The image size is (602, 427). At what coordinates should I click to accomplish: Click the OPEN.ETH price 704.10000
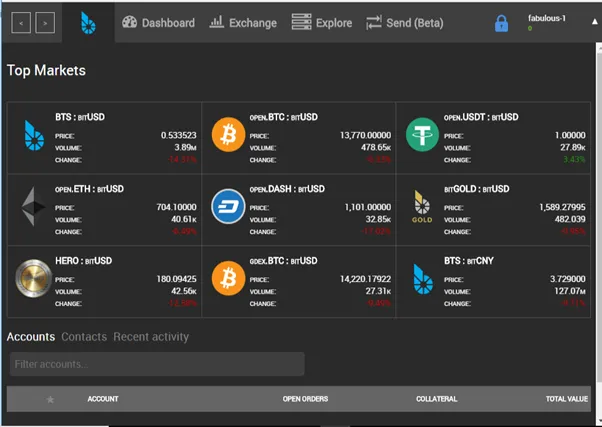click(176, 207)
